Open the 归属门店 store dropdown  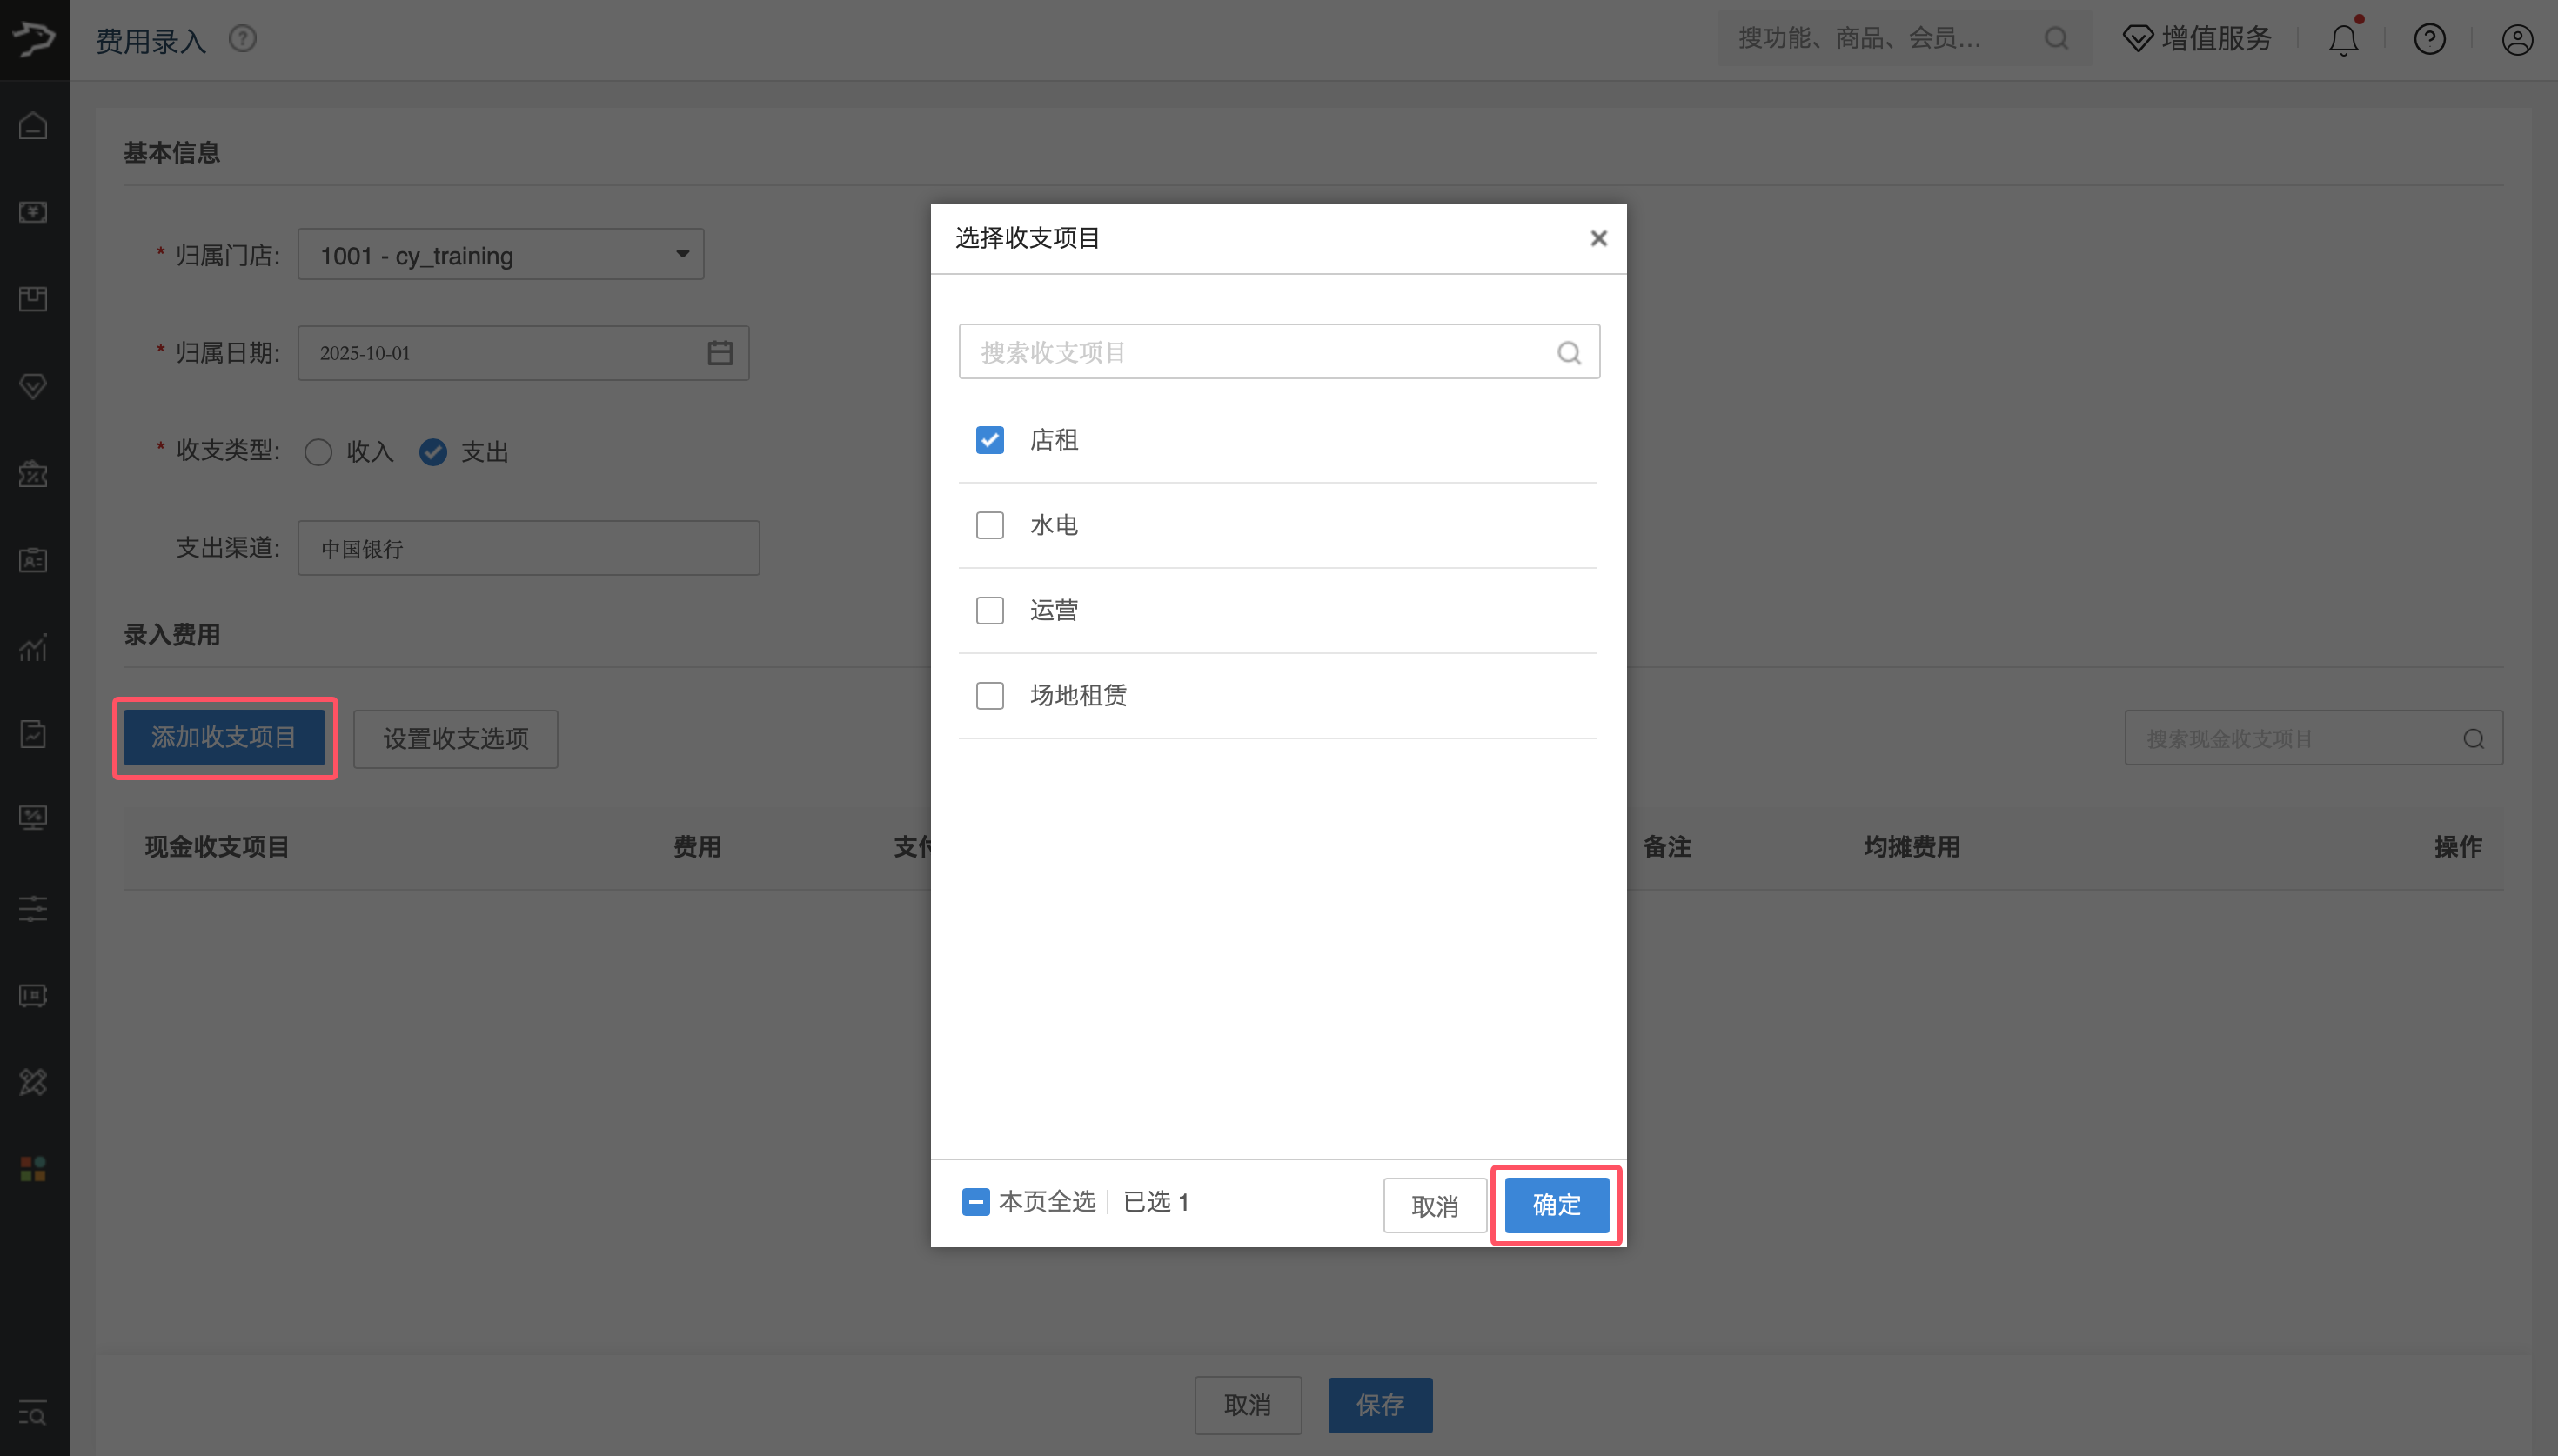pos(499,254)
